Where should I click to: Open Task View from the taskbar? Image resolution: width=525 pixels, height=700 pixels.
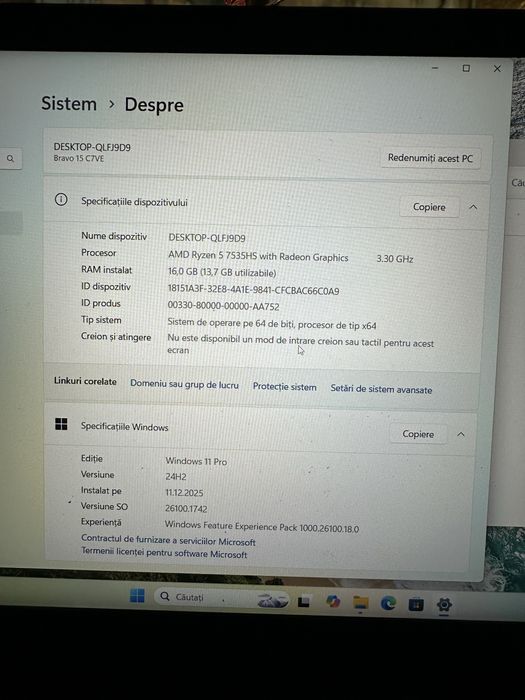(x=304, y=602)
